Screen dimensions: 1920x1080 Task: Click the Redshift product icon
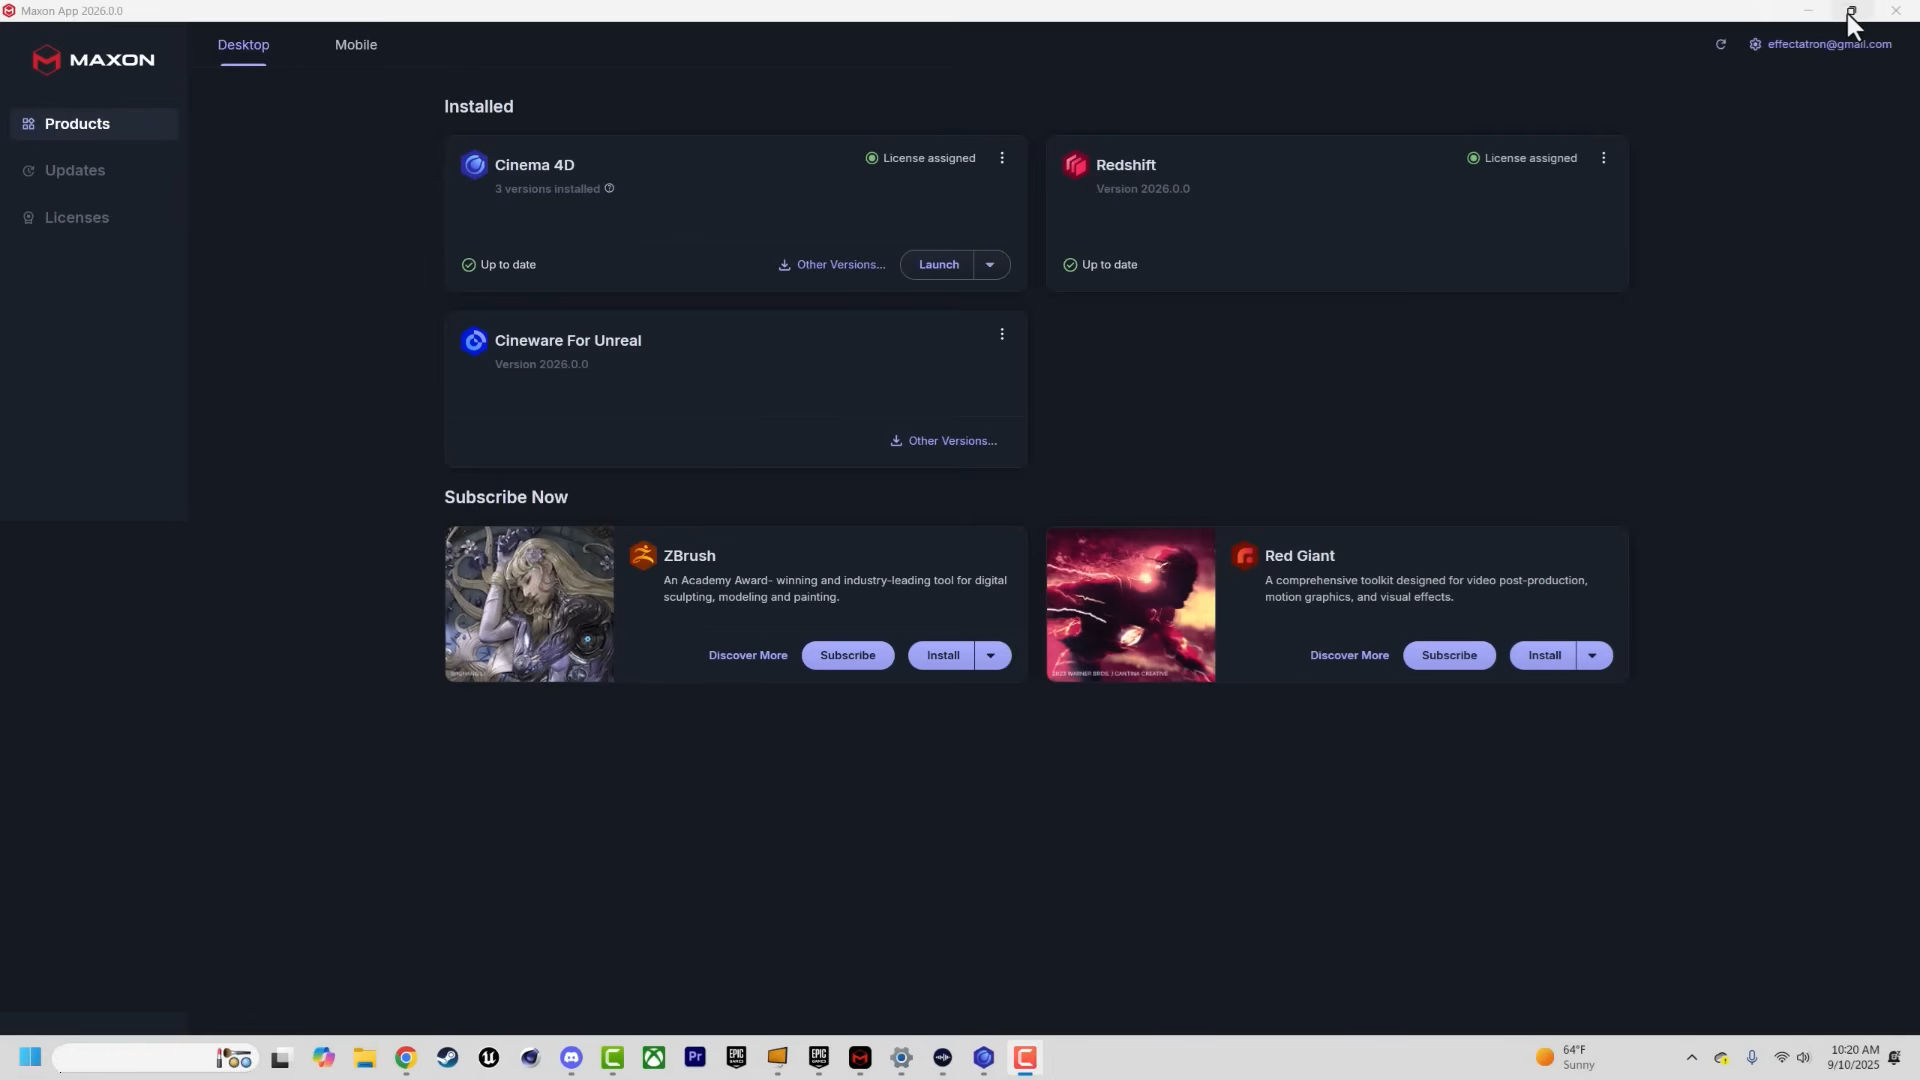click(1075, 165)
